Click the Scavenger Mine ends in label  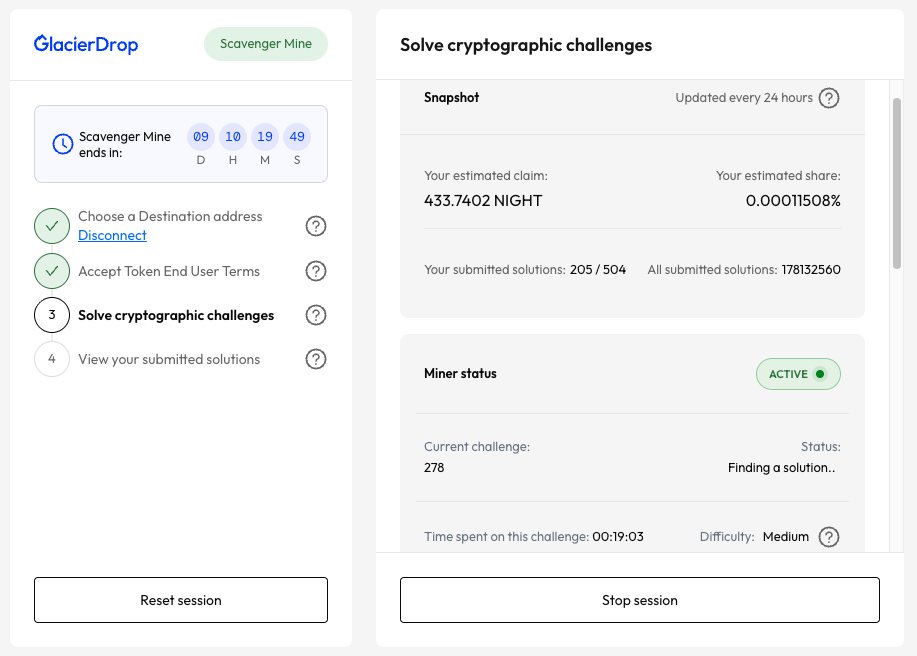(x=125, y=144)
